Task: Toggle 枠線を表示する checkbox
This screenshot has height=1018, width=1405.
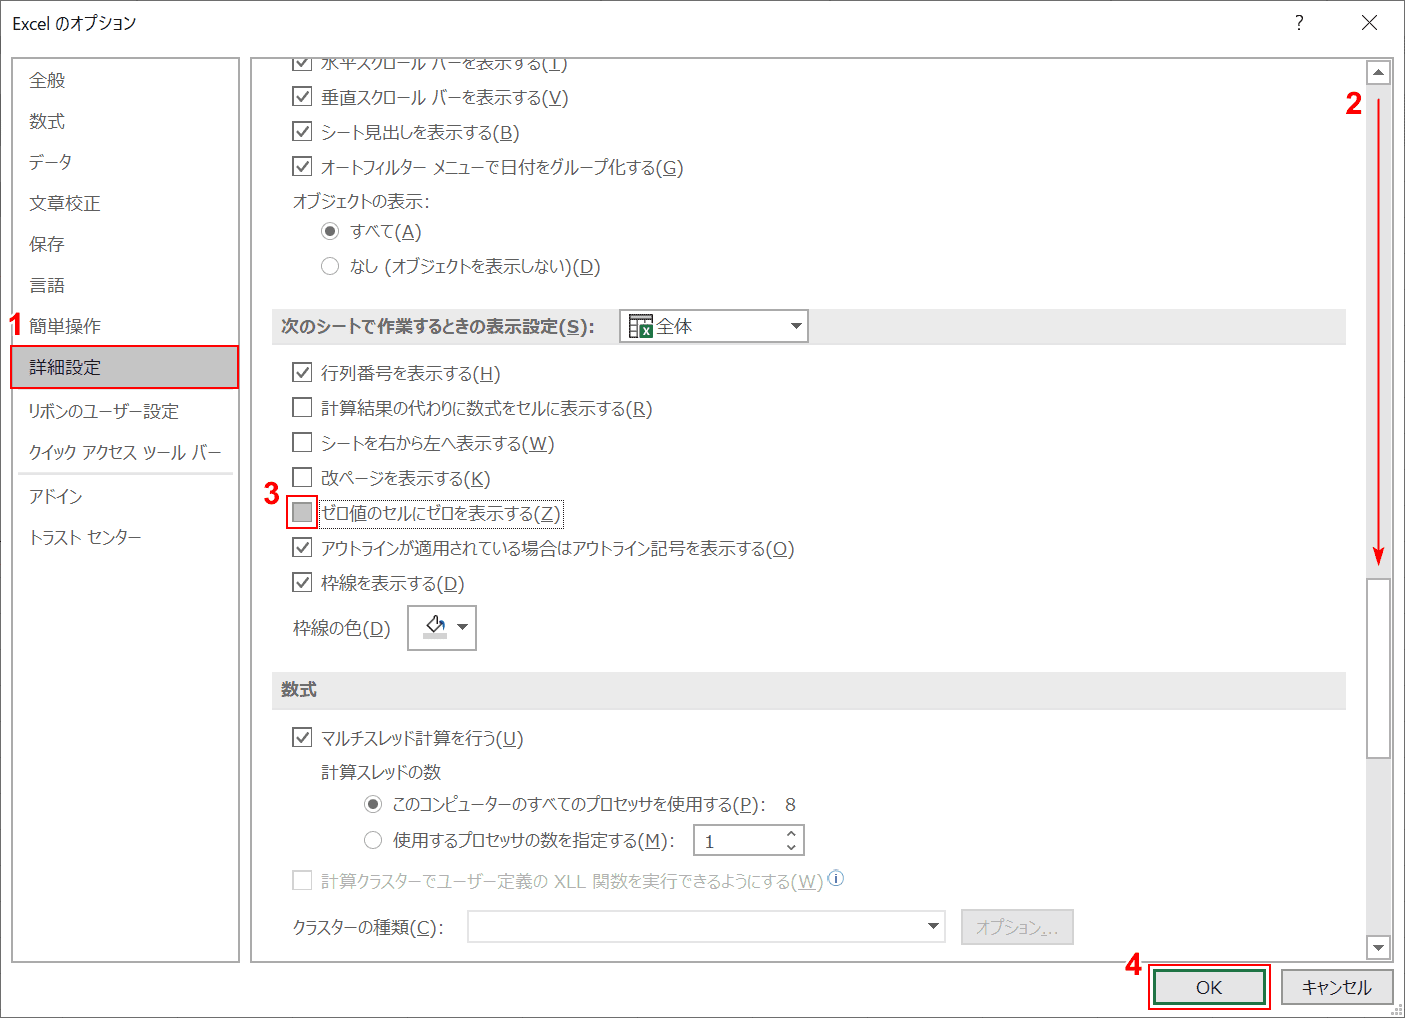Action: point(302,583)
